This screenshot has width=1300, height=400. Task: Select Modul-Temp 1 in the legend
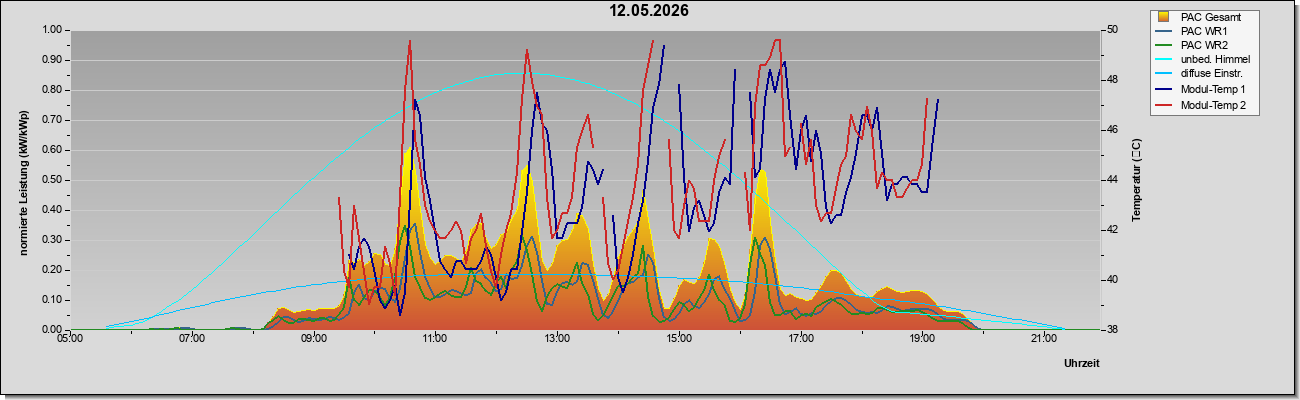click(x=1203, y=90)
